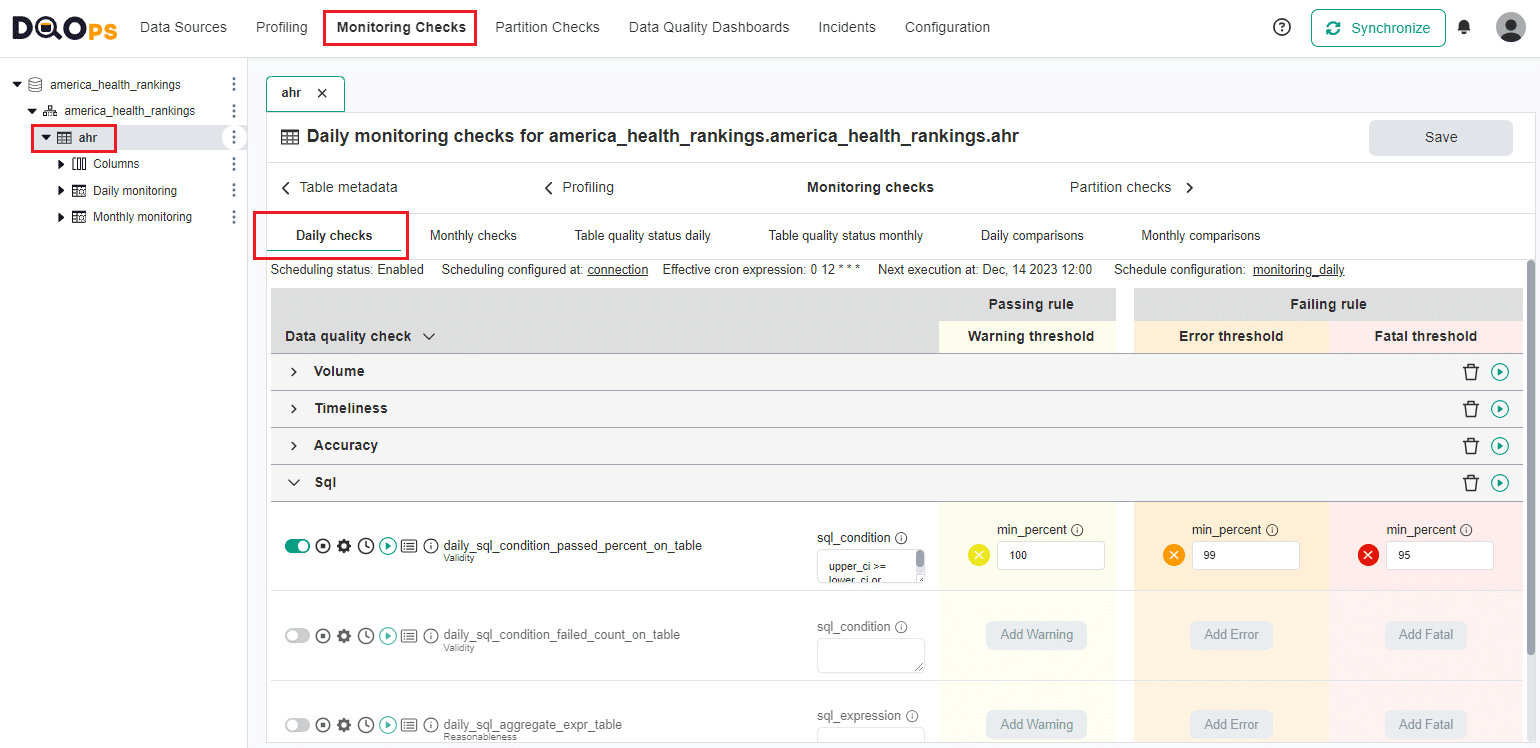This screenshot has height=748, width=1540.
Task: Switch to the Monthly checks tab
Action: (x=473, y=235)
